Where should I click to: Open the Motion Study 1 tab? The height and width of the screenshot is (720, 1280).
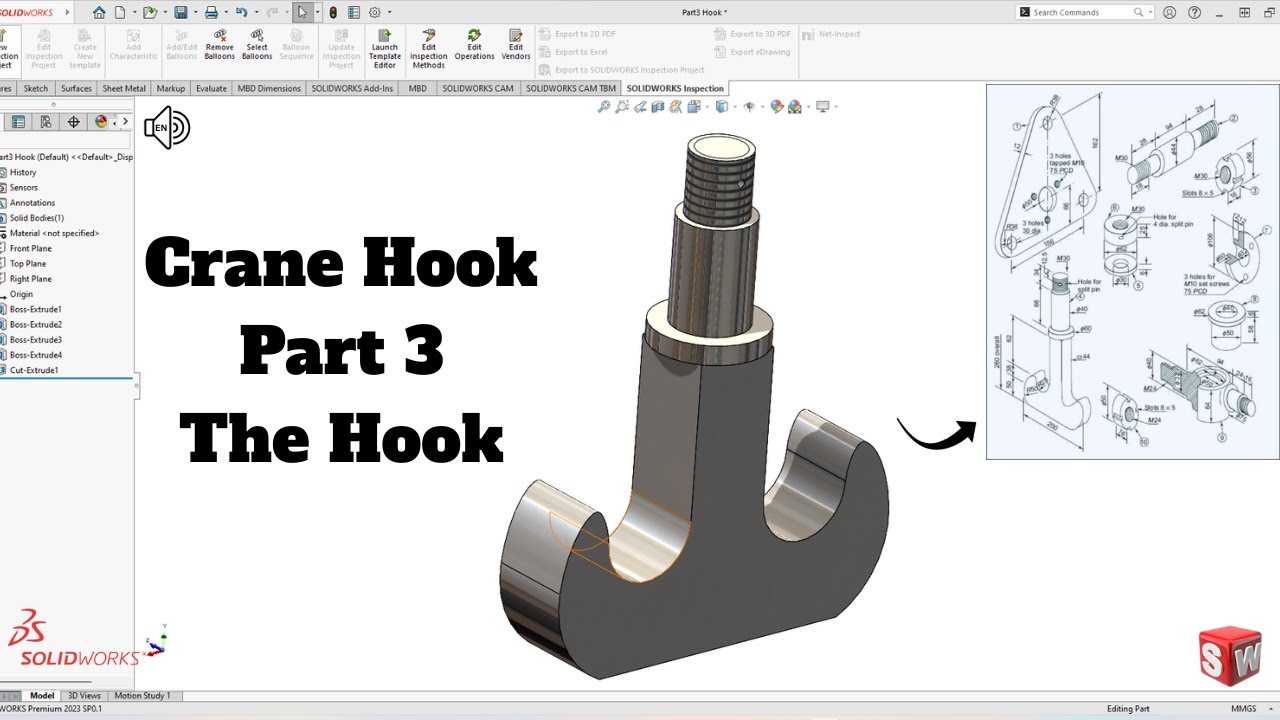pyautogui.click(x=142, y=695)
